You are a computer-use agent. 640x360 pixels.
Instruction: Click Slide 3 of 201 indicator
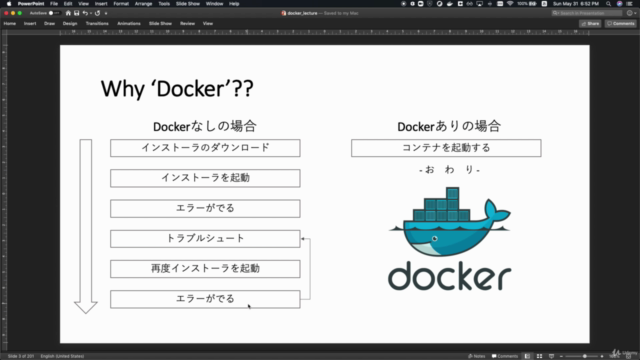[21, 356]
